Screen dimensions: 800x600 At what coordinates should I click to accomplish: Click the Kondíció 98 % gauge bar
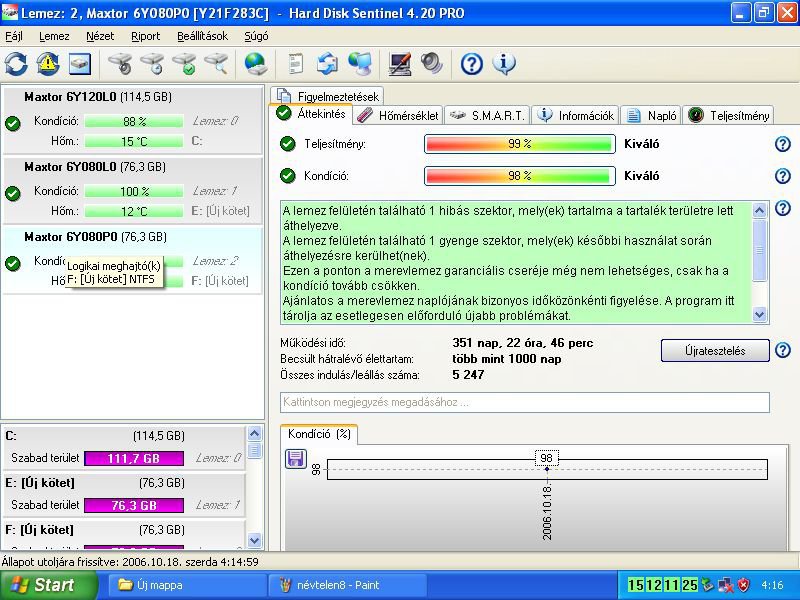(x=519, y=176)
